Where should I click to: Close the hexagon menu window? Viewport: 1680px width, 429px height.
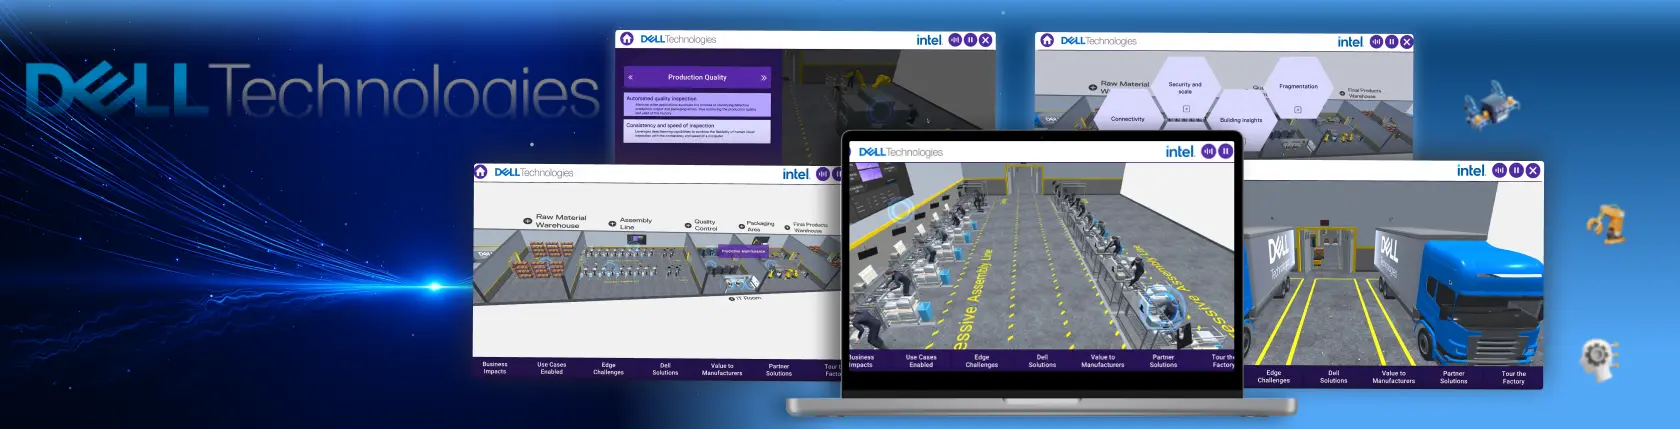coord(1406,42)
